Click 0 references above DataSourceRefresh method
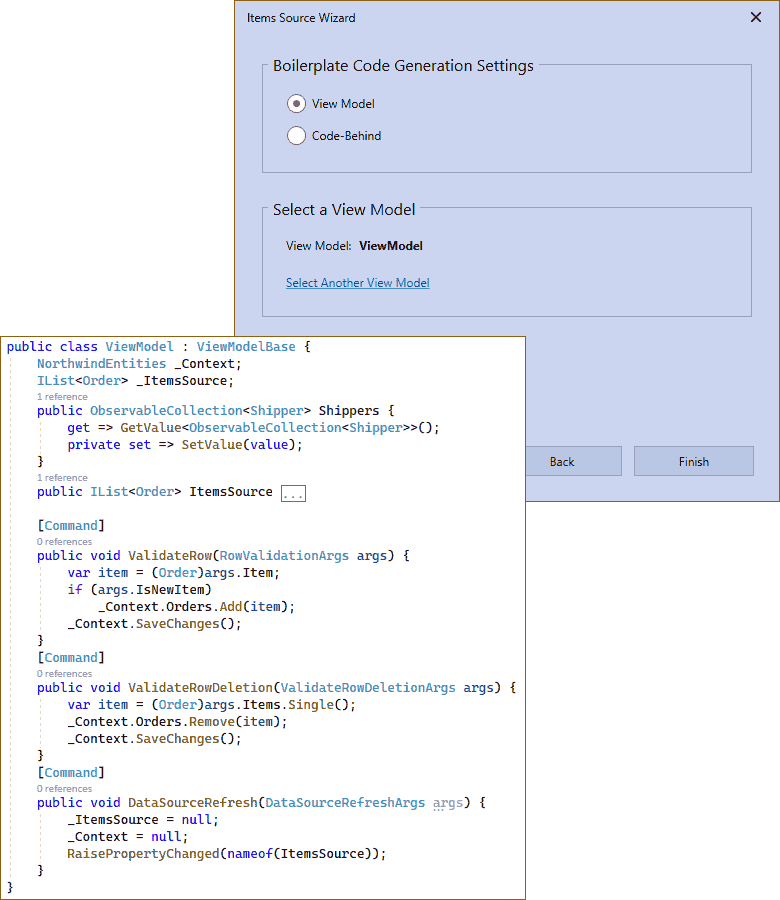Screen dimensions: 780x900 coord(64,789)
